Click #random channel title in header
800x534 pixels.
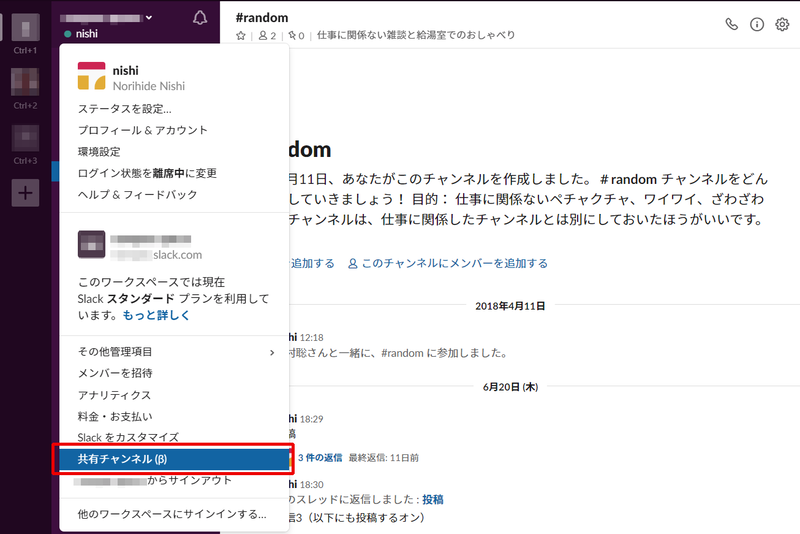[x=262, y=18]
